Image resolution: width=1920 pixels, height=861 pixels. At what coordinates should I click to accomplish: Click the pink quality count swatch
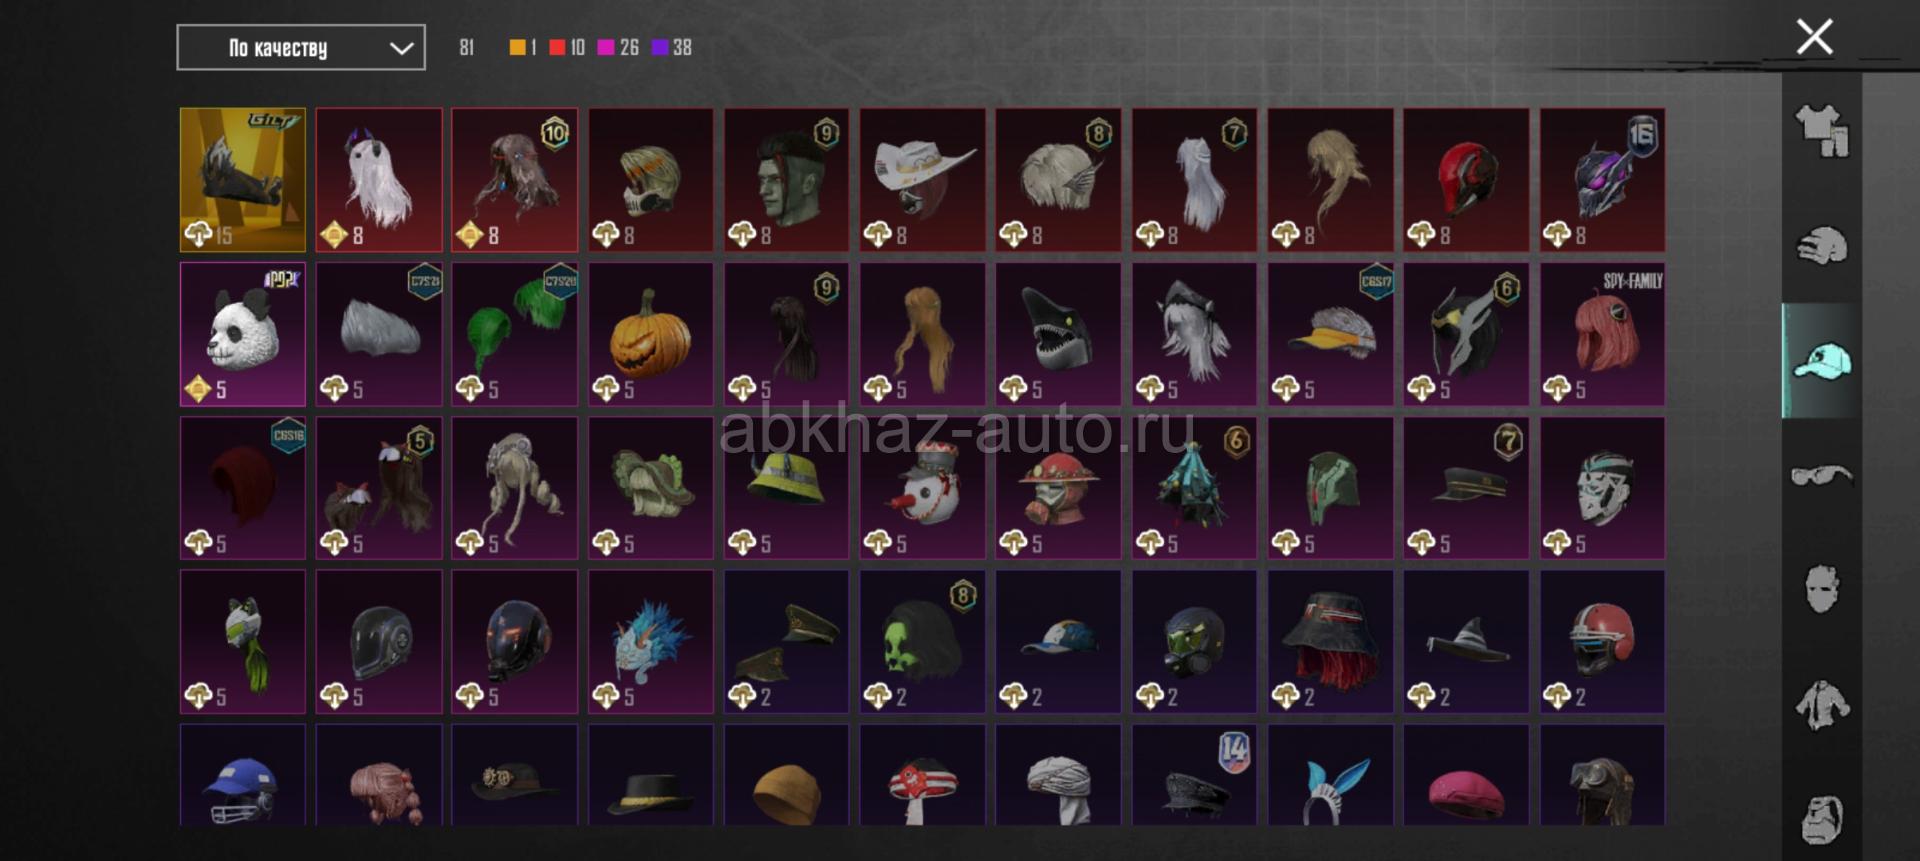(x=606, y=47)
